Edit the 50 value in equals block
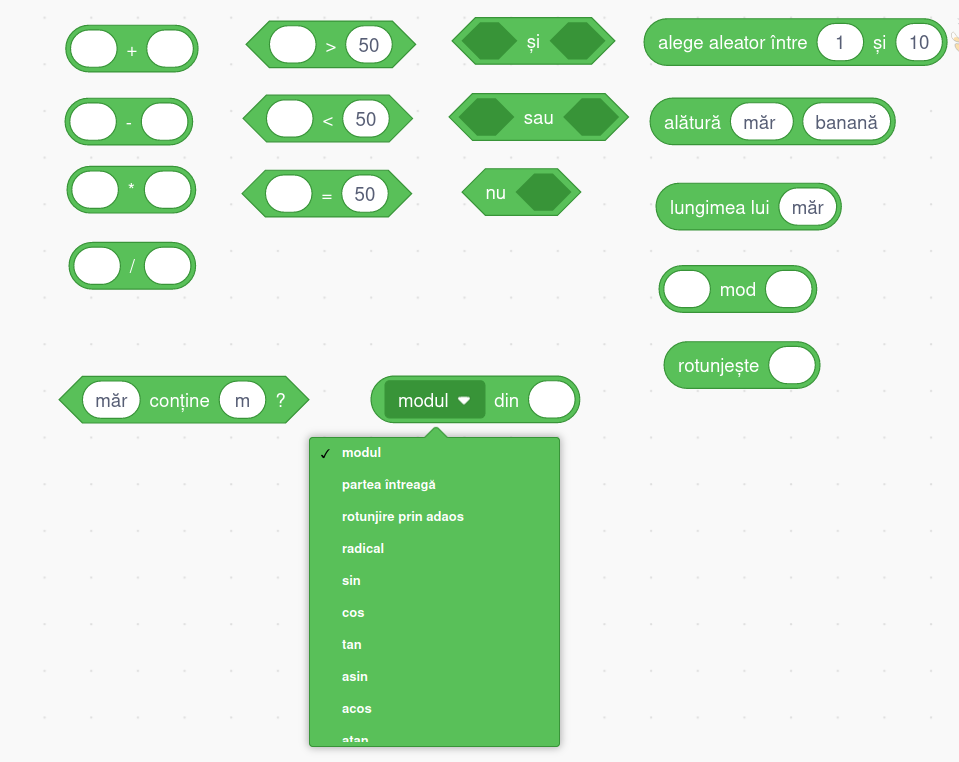This screenshot has height=762, width=959. point(364,194)
